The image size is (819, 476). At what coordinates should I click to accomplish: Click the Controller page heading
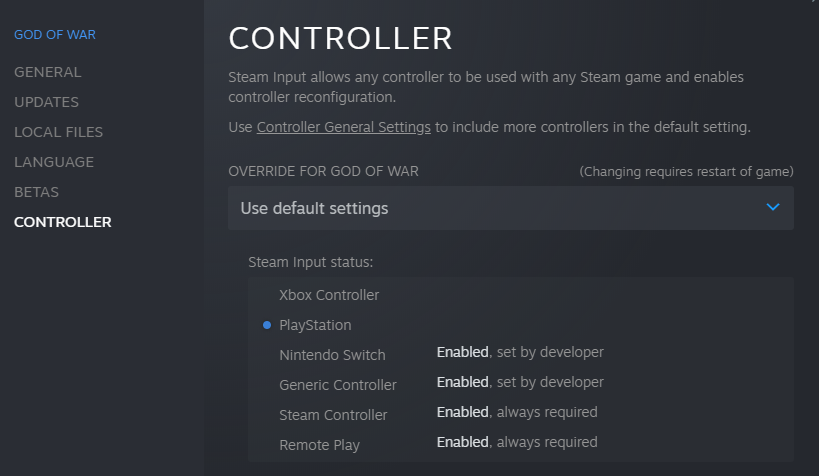click(x=341, y=38)
